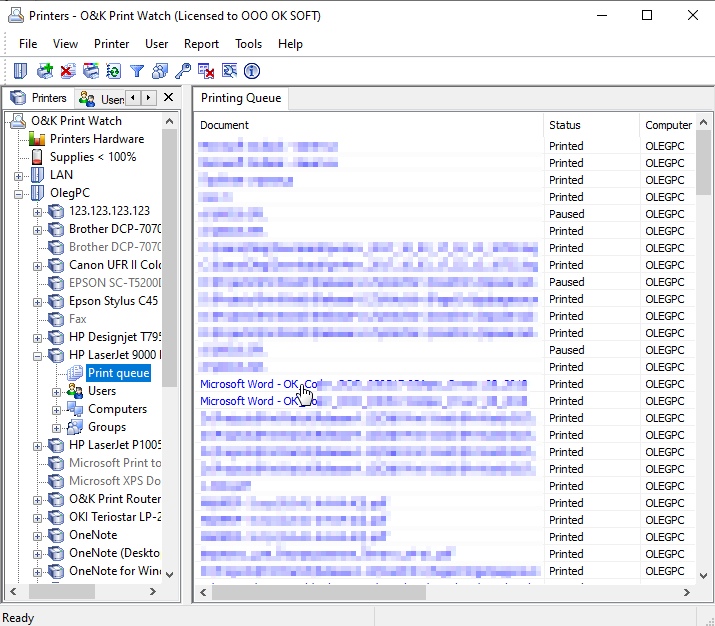Expand the Groups tree node
This screenshot has width=715, height=626.
point(57,427)
